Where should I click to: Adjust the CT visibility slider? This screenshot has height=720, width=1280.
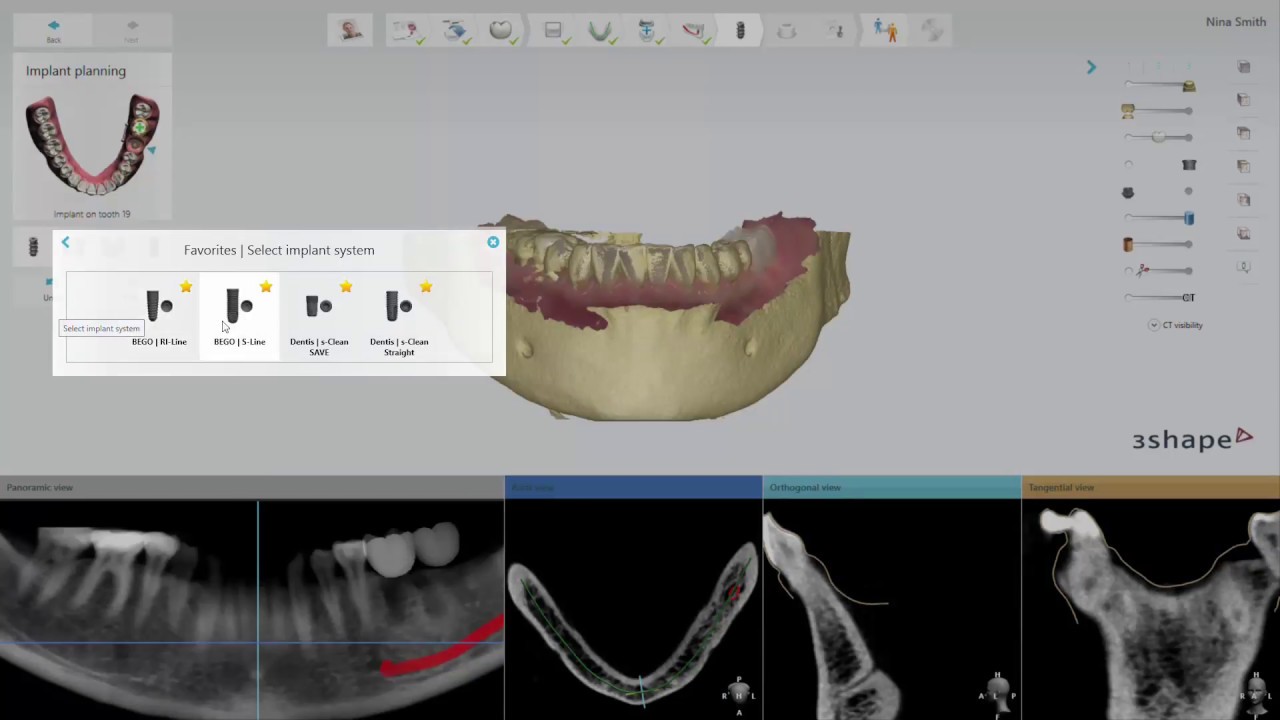pyautogui.click(x=1160, y=297)
